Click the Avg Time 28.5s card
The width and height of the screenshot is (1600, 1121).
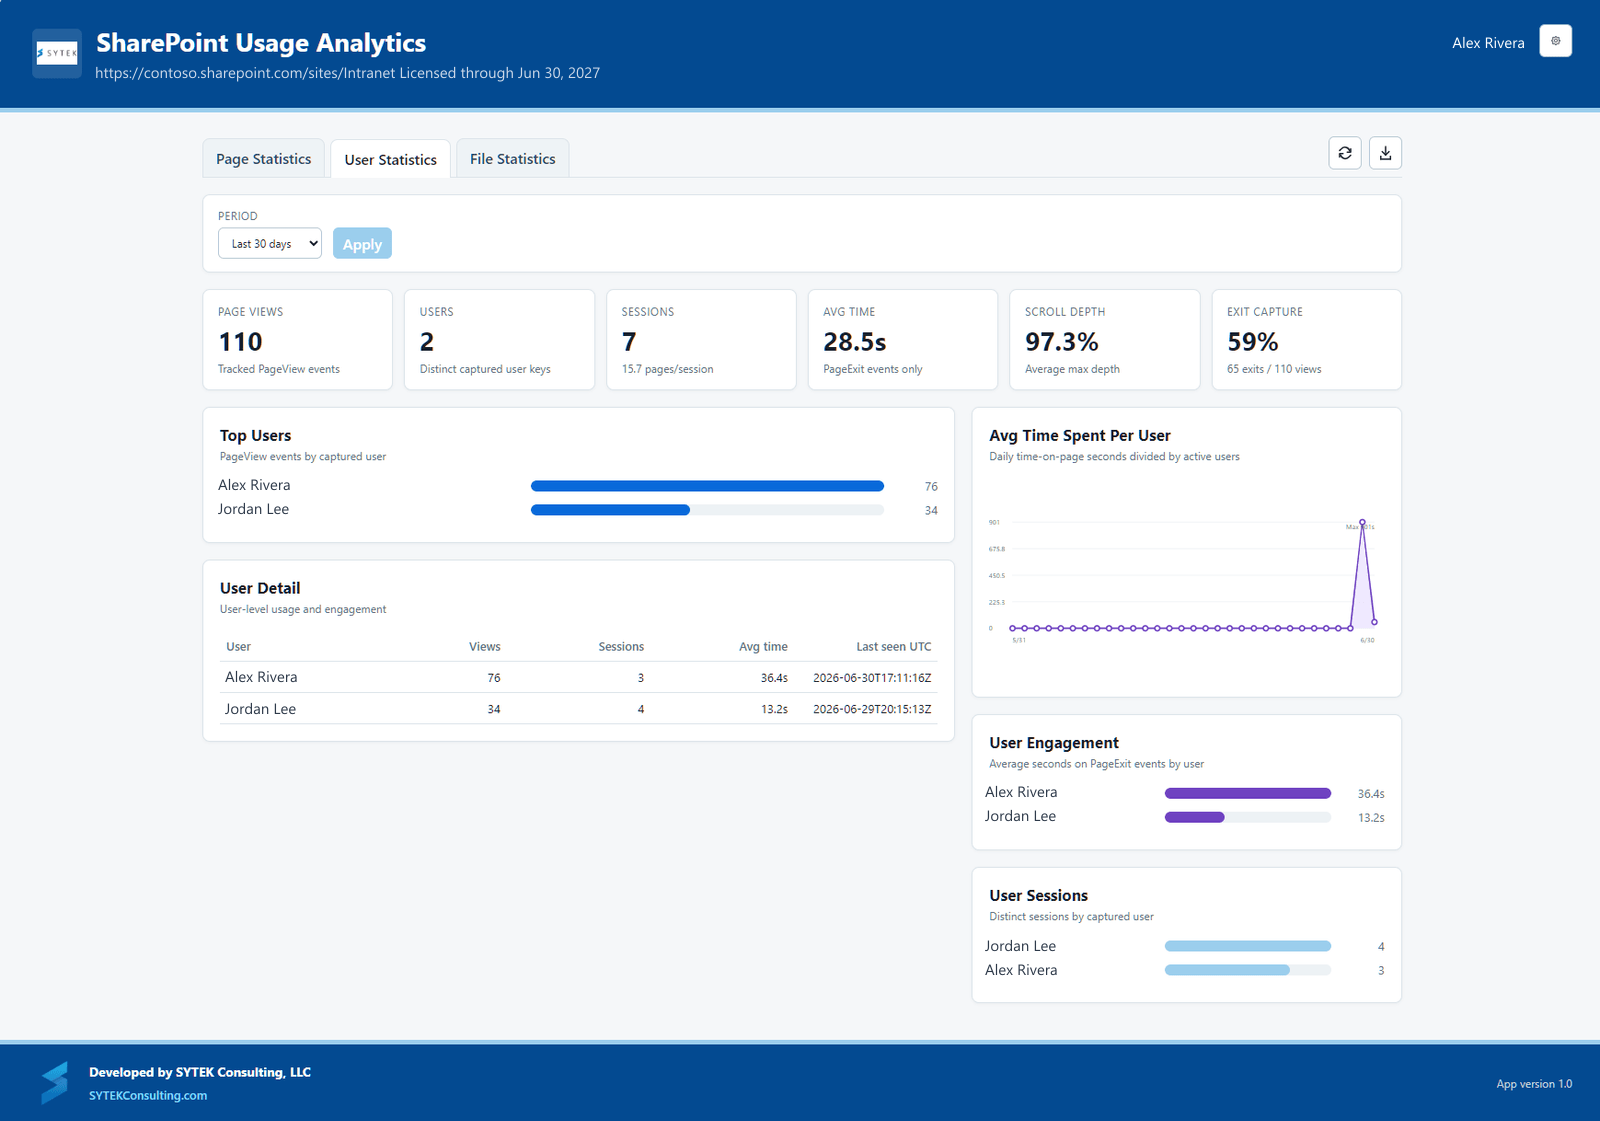903,340
